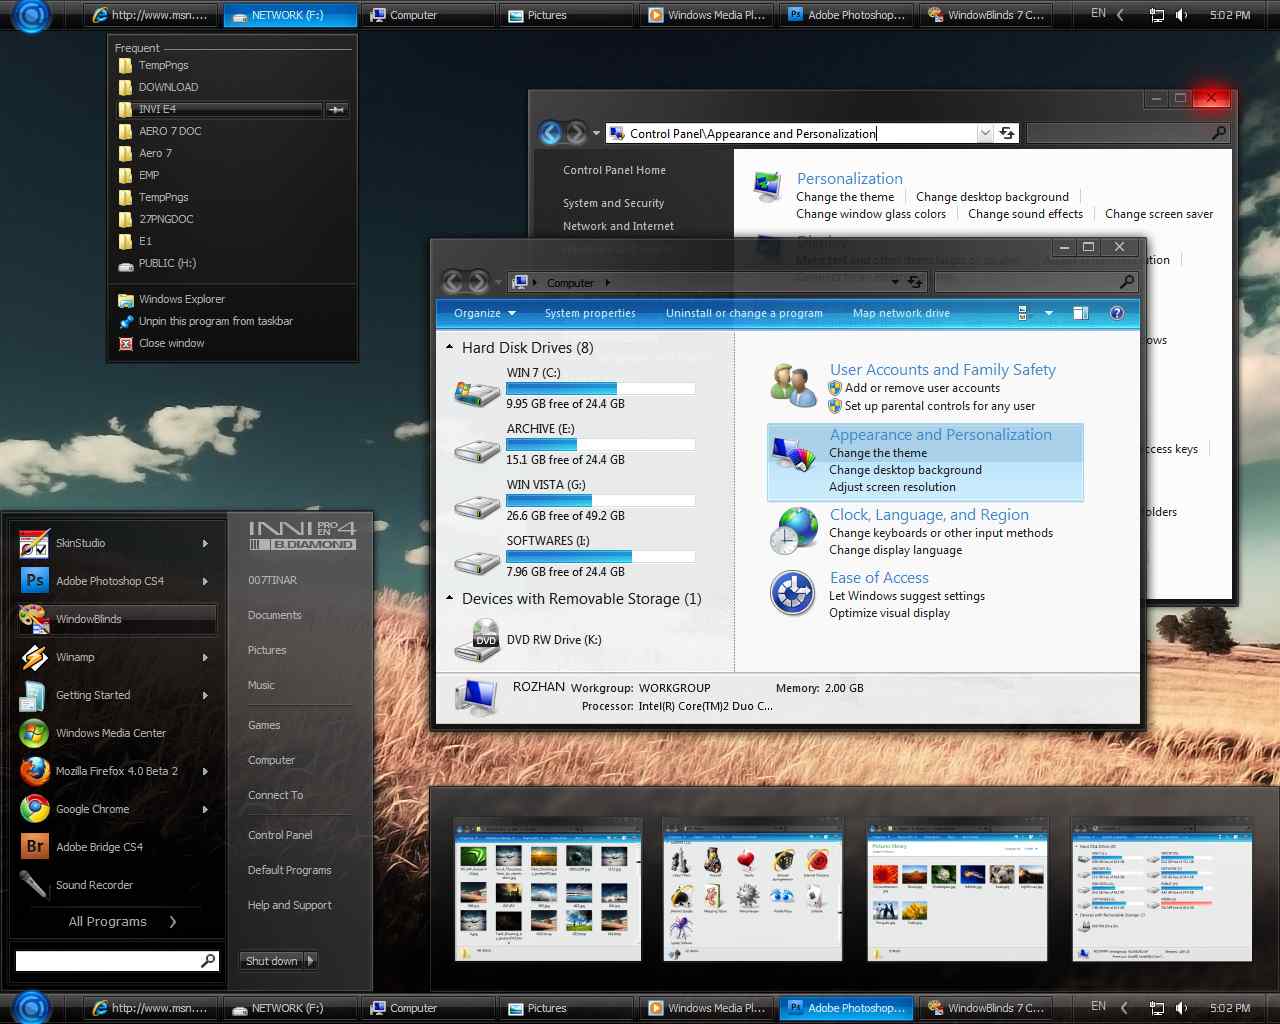Viewport: 1280px width, 1024px height.
Task: Expand the Winamp submenu arrow
Action: (205, 657)
